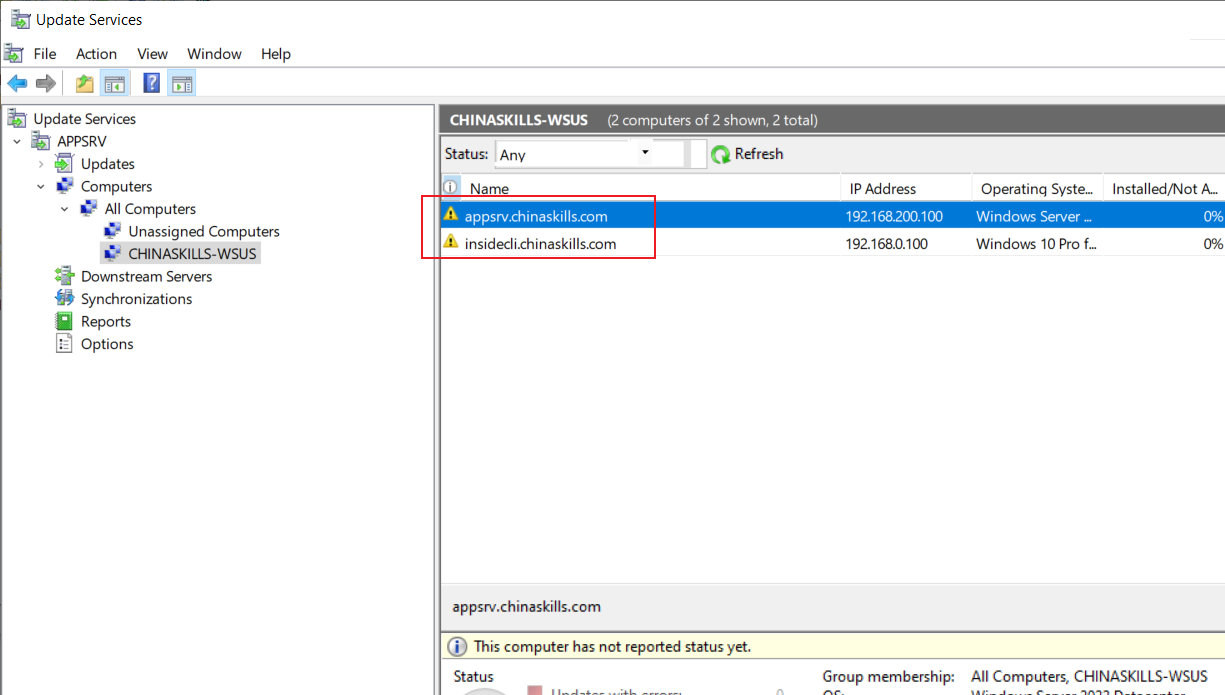Expand the Updates tree node
The width and height of the screenshot is (1225, 695).
click(x=41, y=164)
